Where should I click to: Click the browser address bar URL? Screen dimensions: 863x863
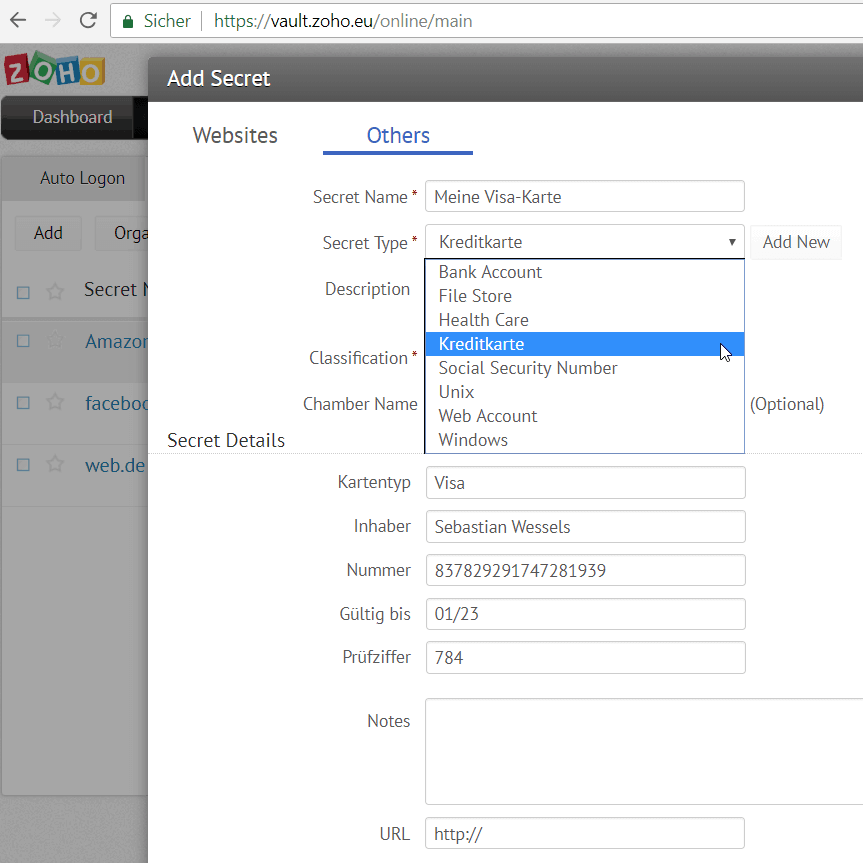pos(343,21)
